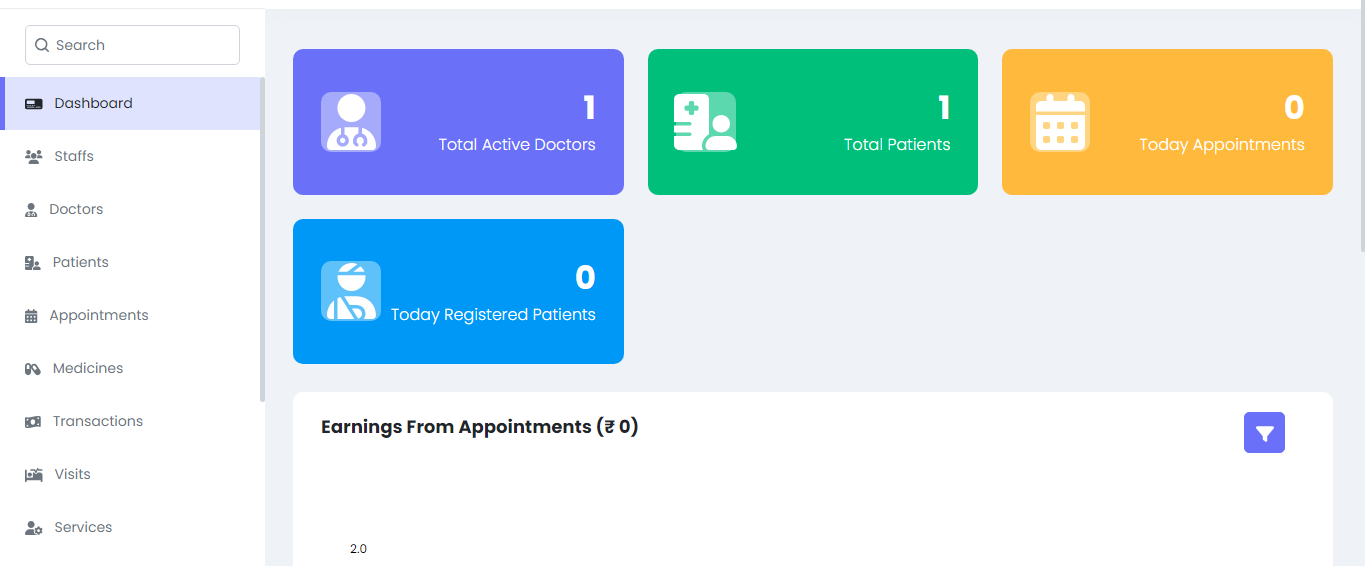The height and width of the screenshot is (566, 1365).
Task: Open the earnings filter funnel button
Action: pos(1264,433)
